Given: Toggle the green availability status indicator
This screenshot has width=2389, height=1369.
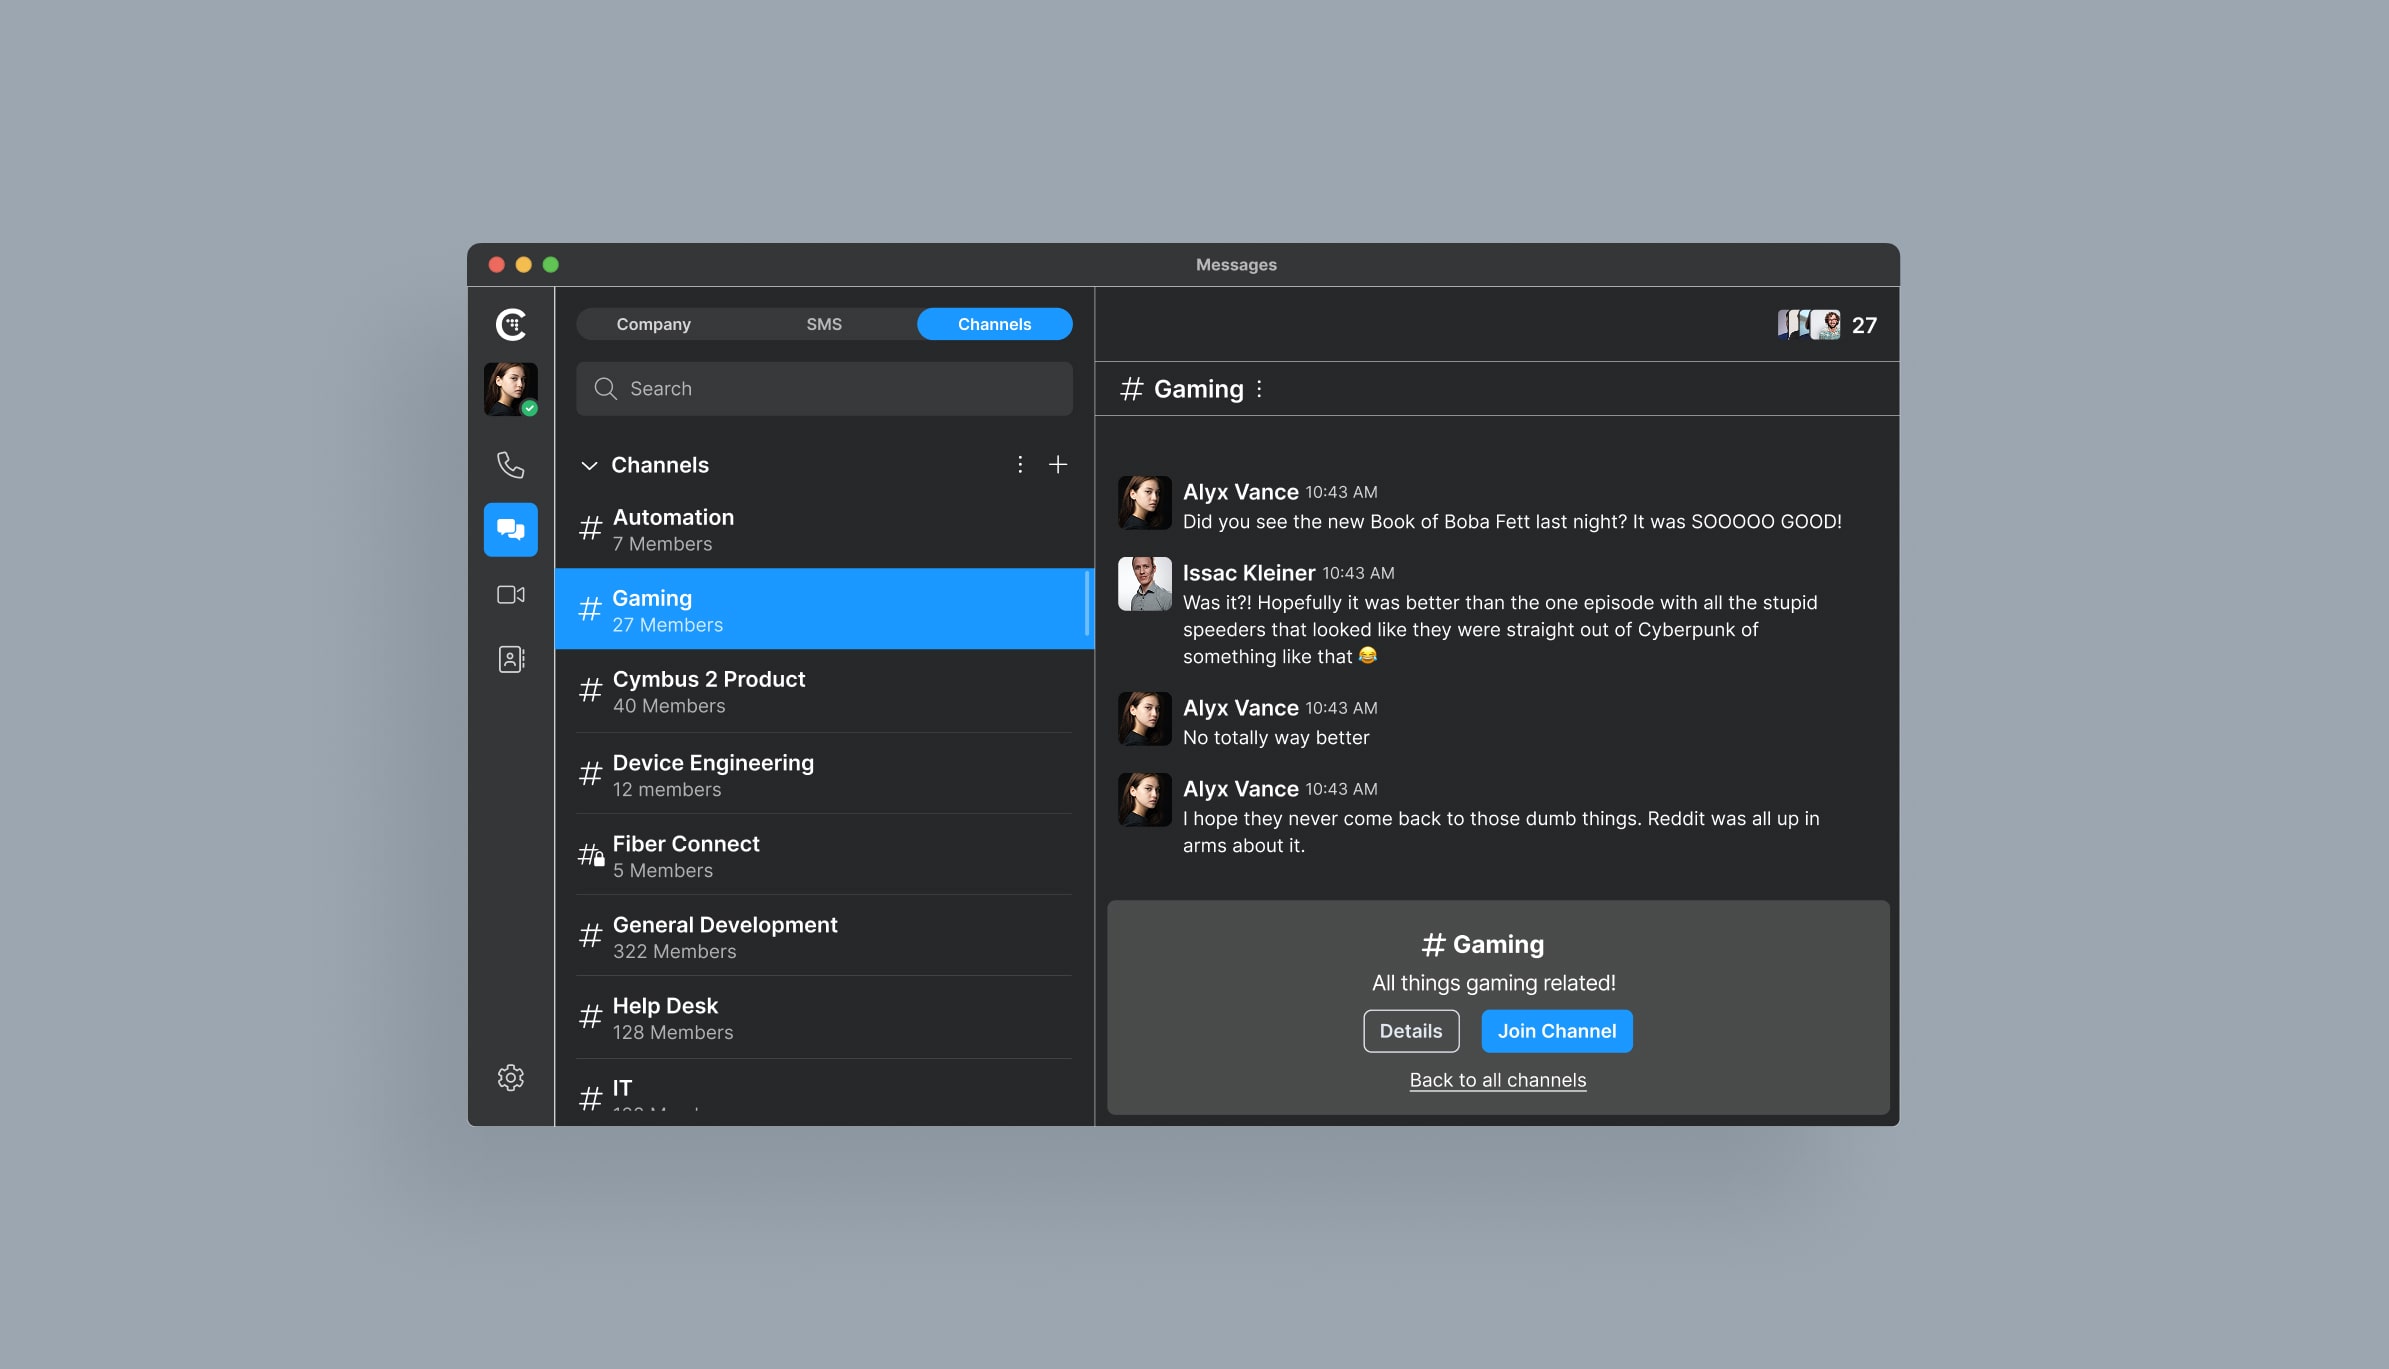Looking at the screenshot, I should tap(531, 408).
